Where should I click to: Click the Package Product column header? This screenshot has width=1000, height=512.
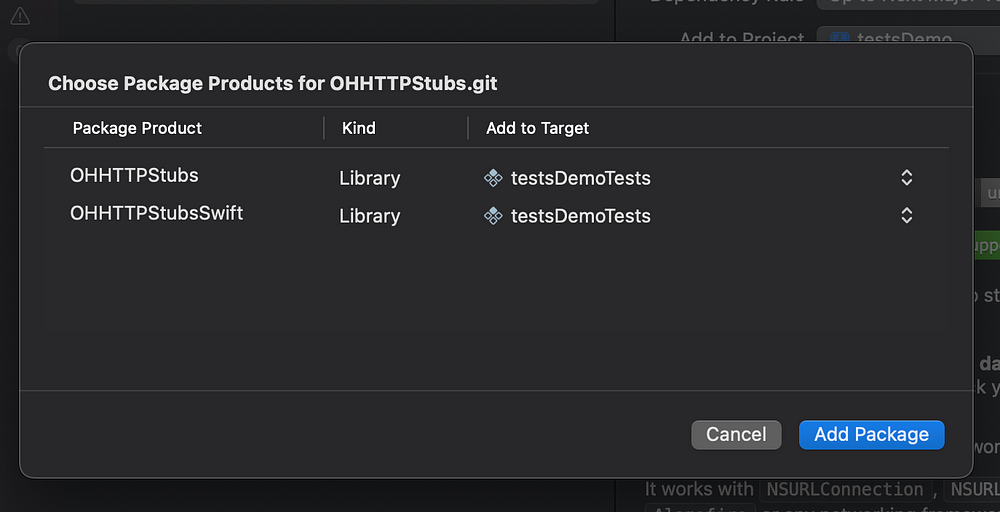(x=137, y=128)
